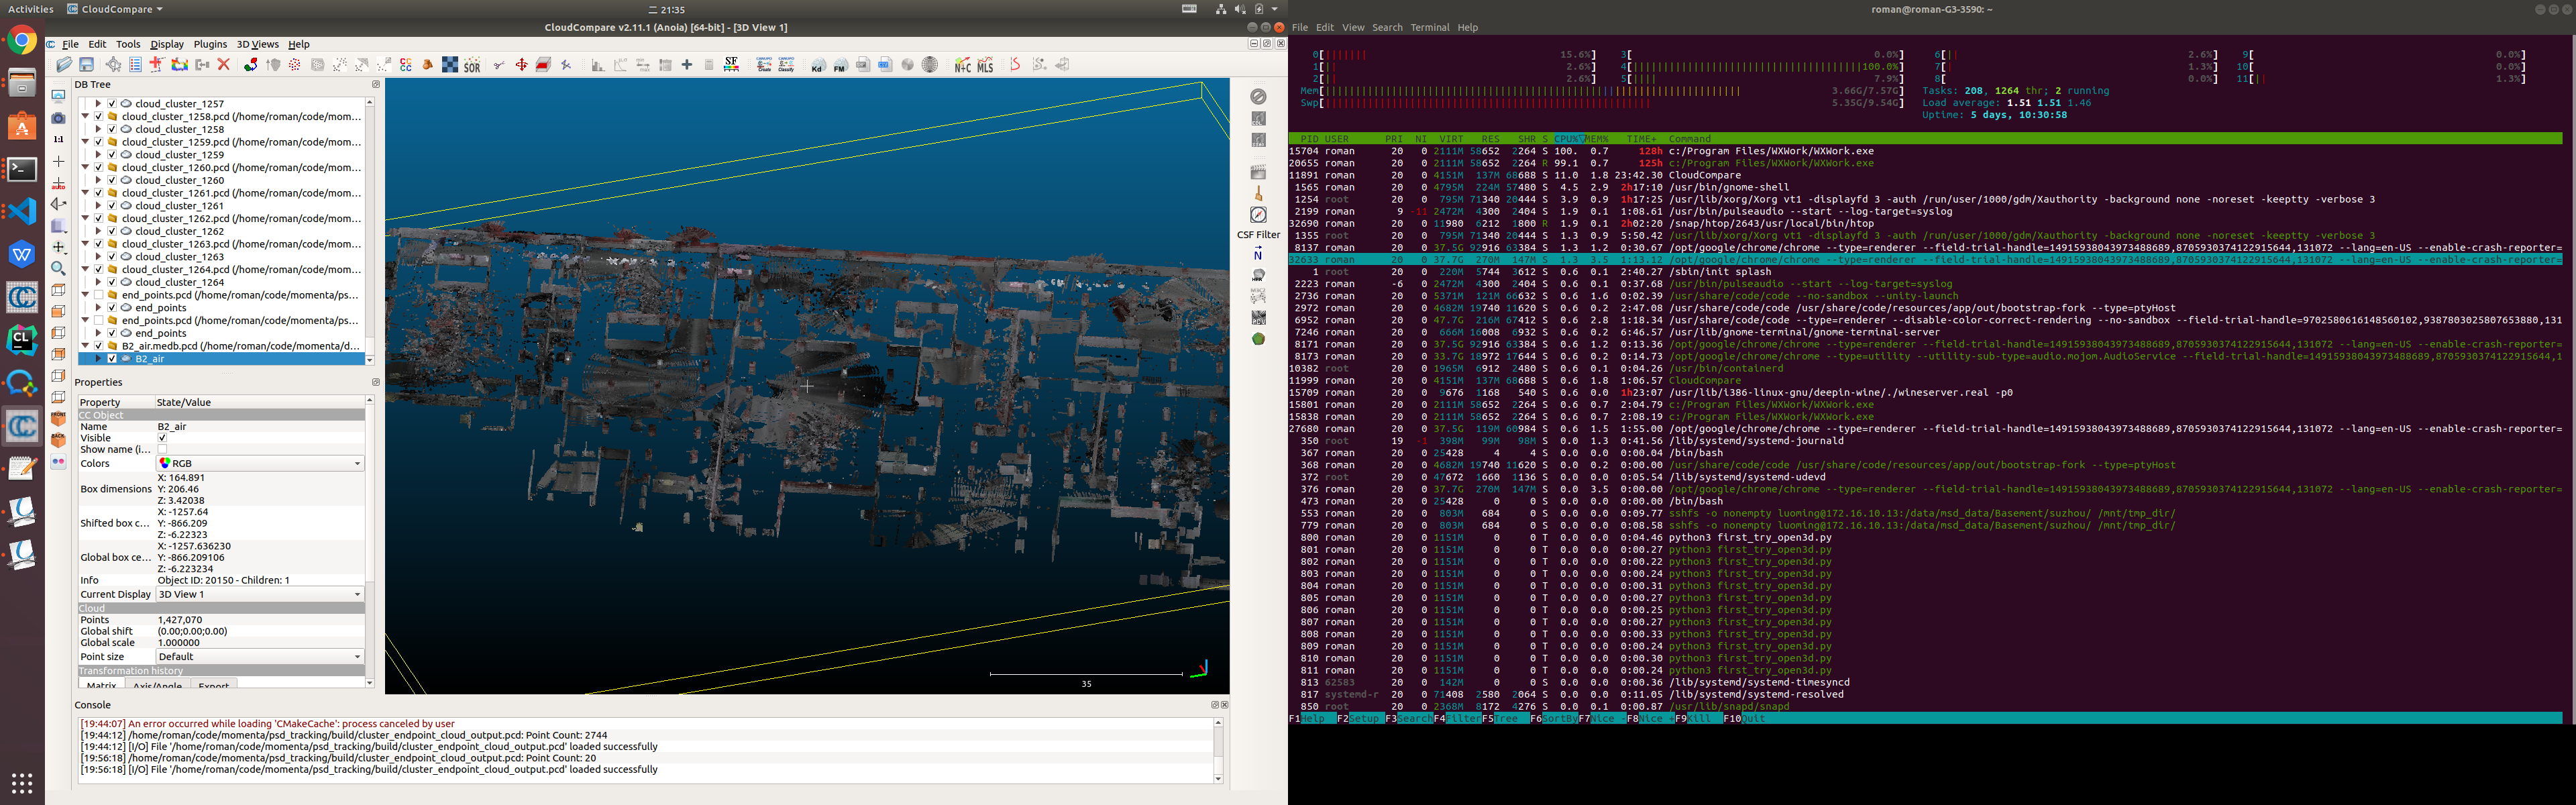Viewport: 2576px width, 805px height.
Task: Click the magnifier zoom icon in left toolbar
Action: pos(58,268)
